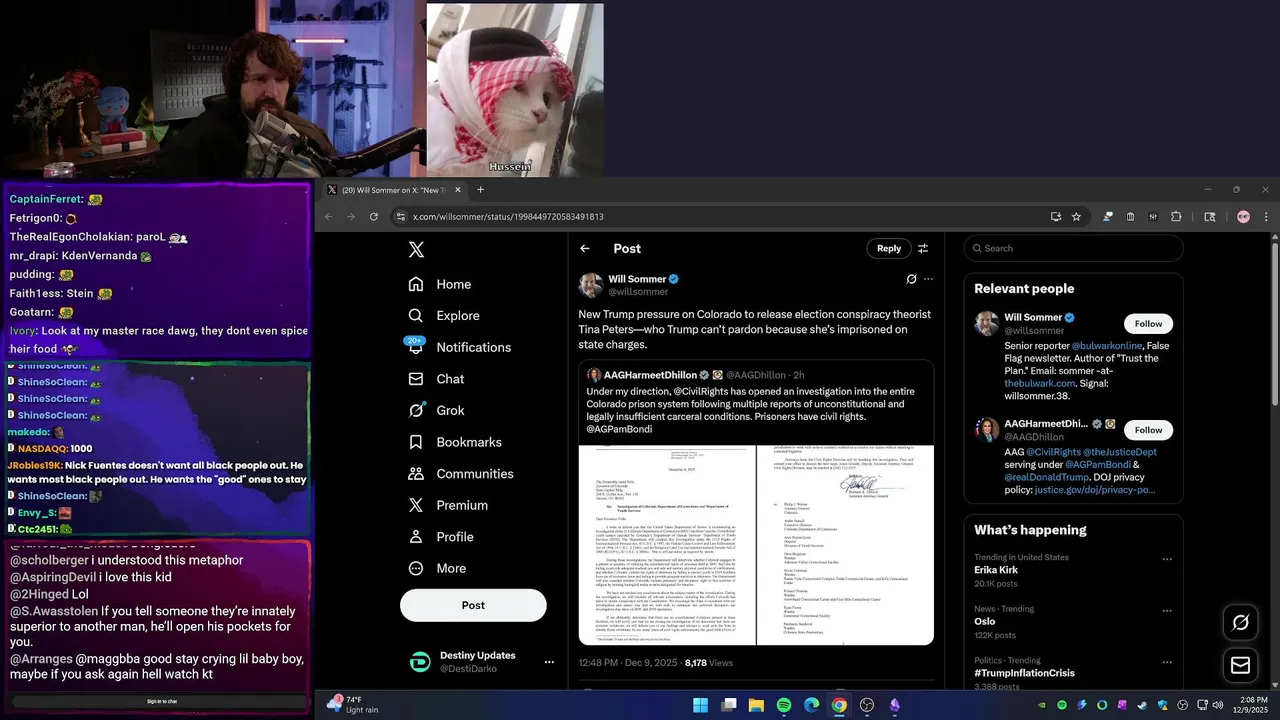This screenshot has width=1280, height=720.
Task: Open a new browser tab
Action: [x=480, y=190]
